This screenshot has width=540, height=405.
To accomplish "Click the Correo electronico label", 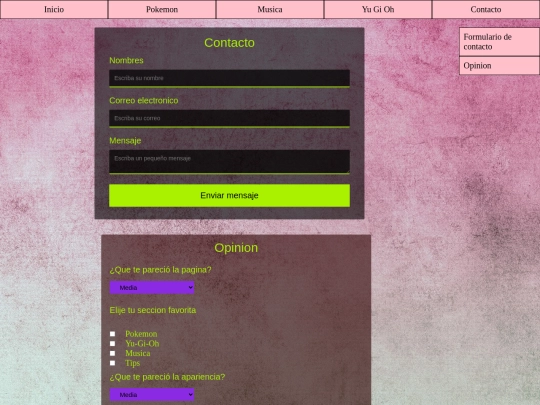I will click(144, 100).
